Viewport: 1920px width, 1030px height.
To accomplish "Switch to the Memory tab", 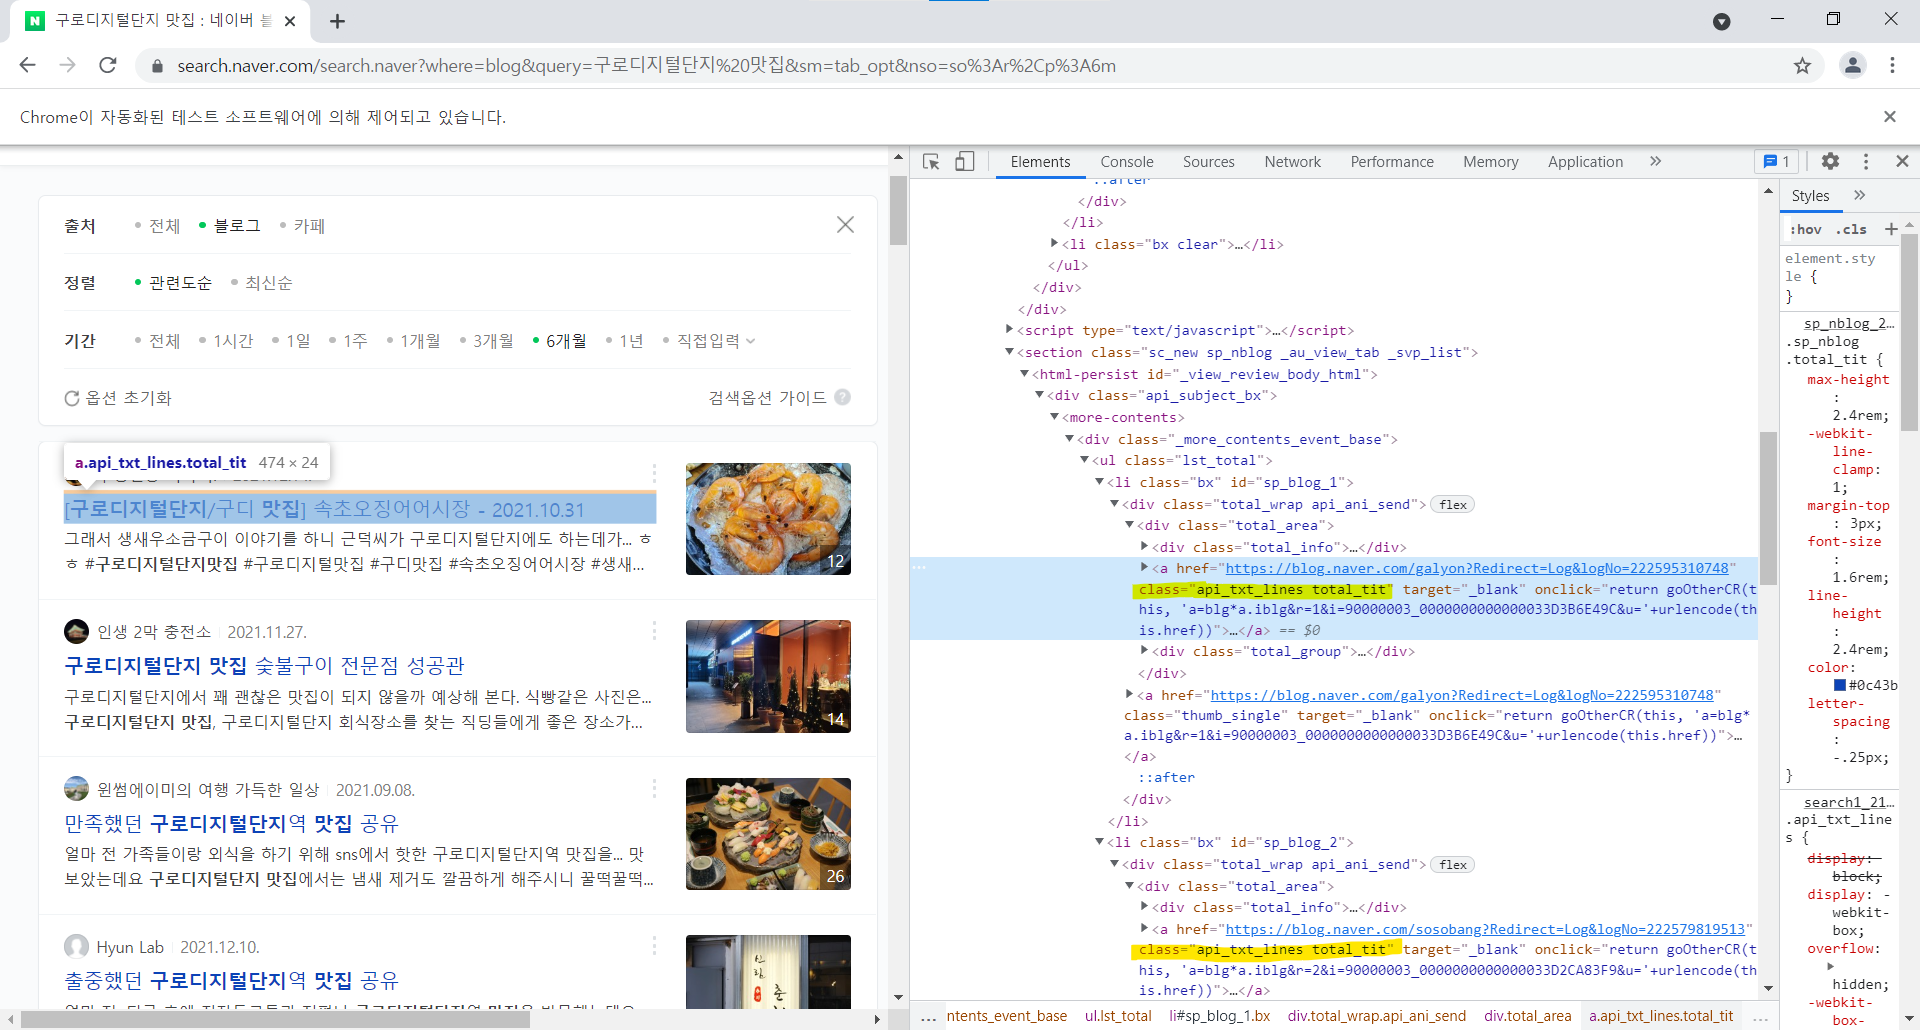I will point(1490,162).
